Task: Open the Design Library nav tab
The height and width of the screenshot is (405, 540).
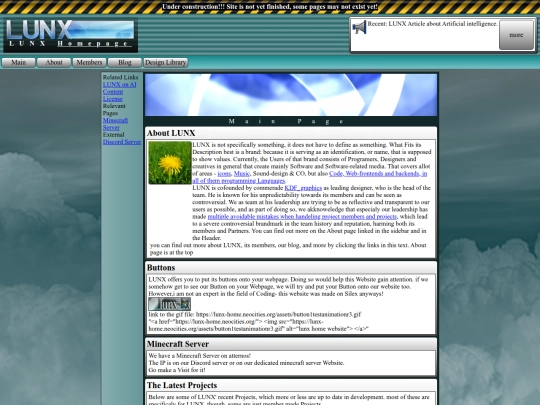Action: point(166,62)
